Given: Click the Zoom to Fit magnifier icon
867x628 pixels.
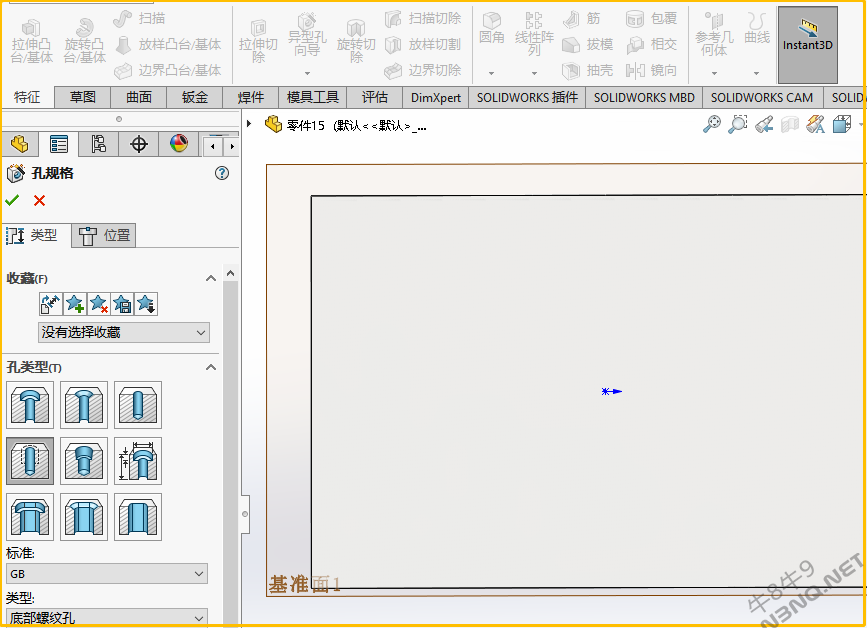Looking at the screenshot, I should (x=712, y=124).
